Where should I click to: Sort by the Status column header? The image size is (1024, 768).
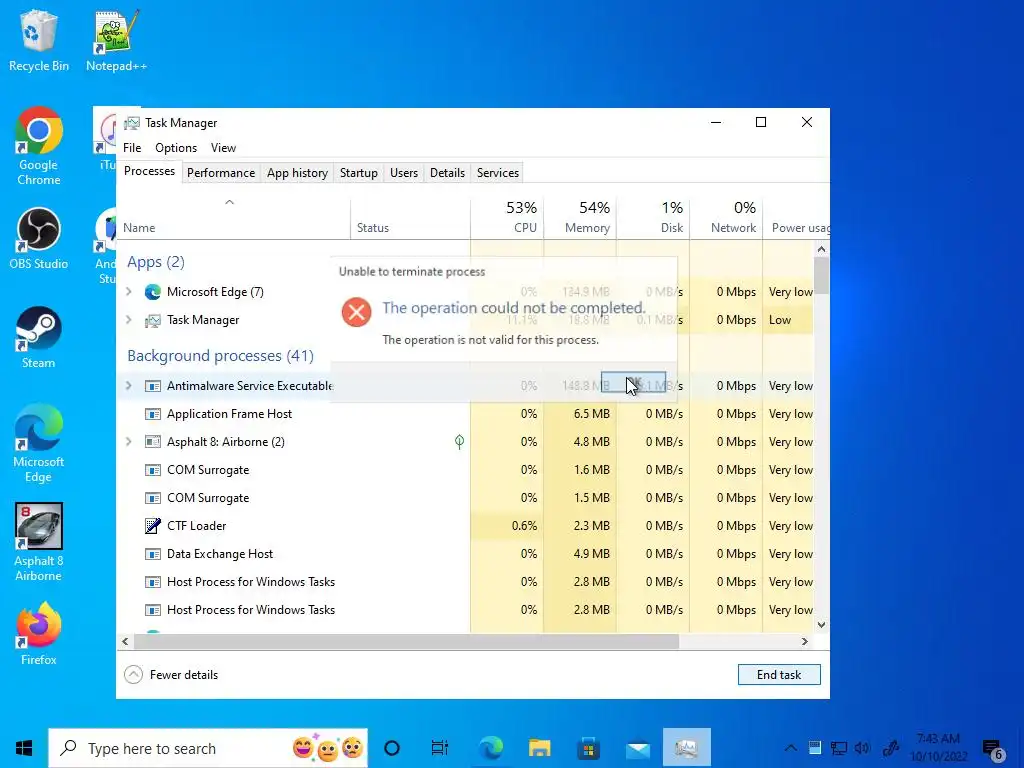(410, 219)
